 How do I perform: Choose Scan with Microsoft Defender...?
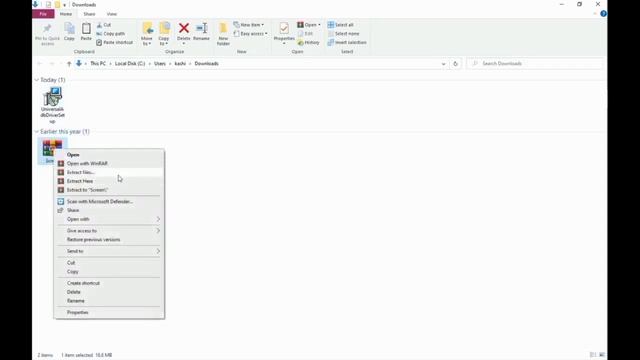click(x=109, y=202)
